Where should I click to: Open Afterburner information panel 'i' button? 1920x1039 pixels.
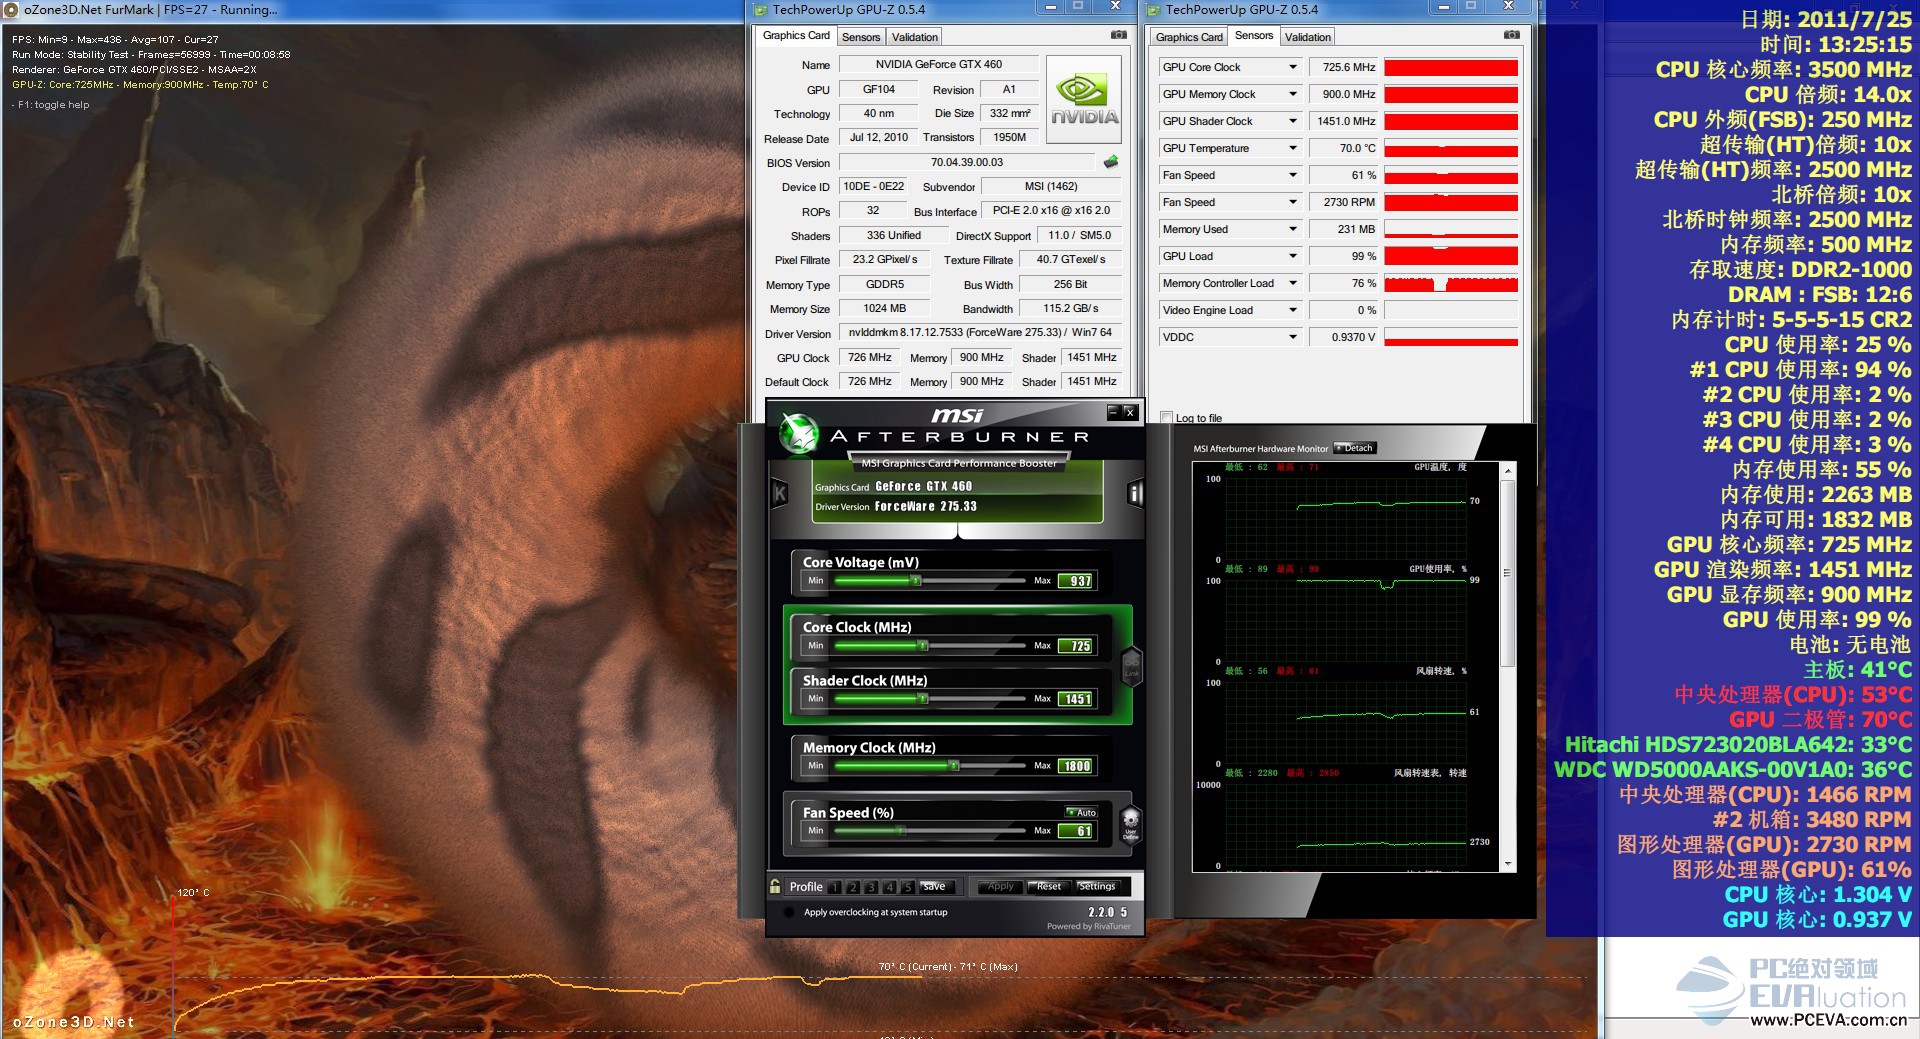pyautogui.click(x=1135, y=493)
